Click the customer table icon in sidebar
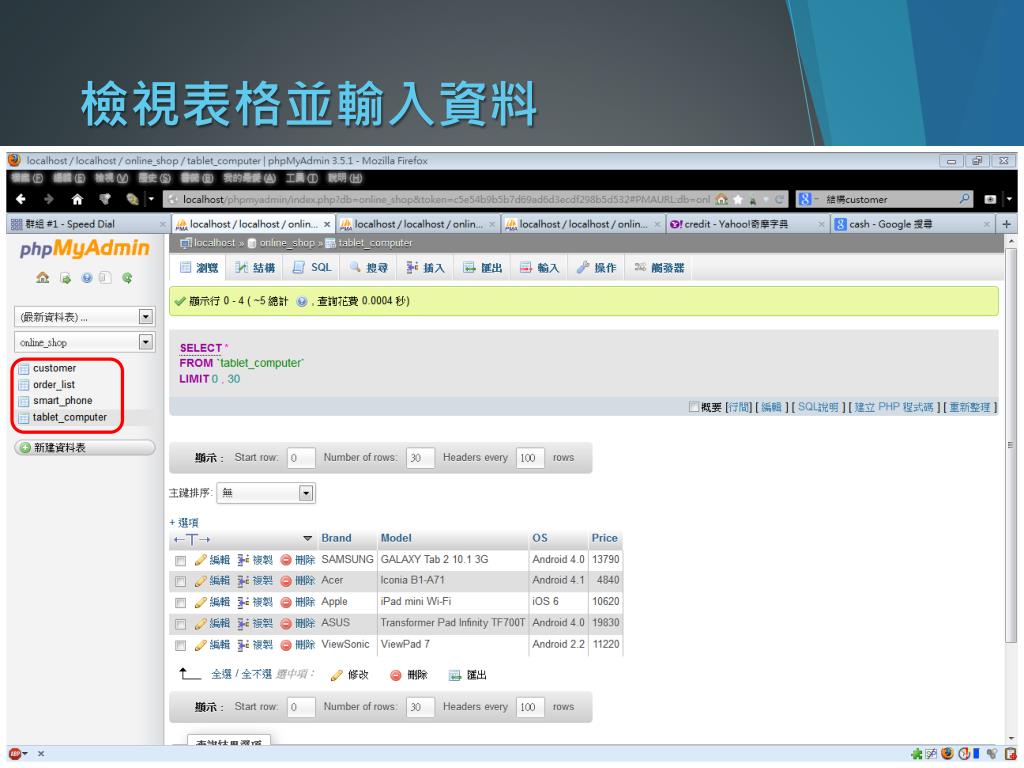The height and width of the screenshot is (768, 1024). (24, 368)
